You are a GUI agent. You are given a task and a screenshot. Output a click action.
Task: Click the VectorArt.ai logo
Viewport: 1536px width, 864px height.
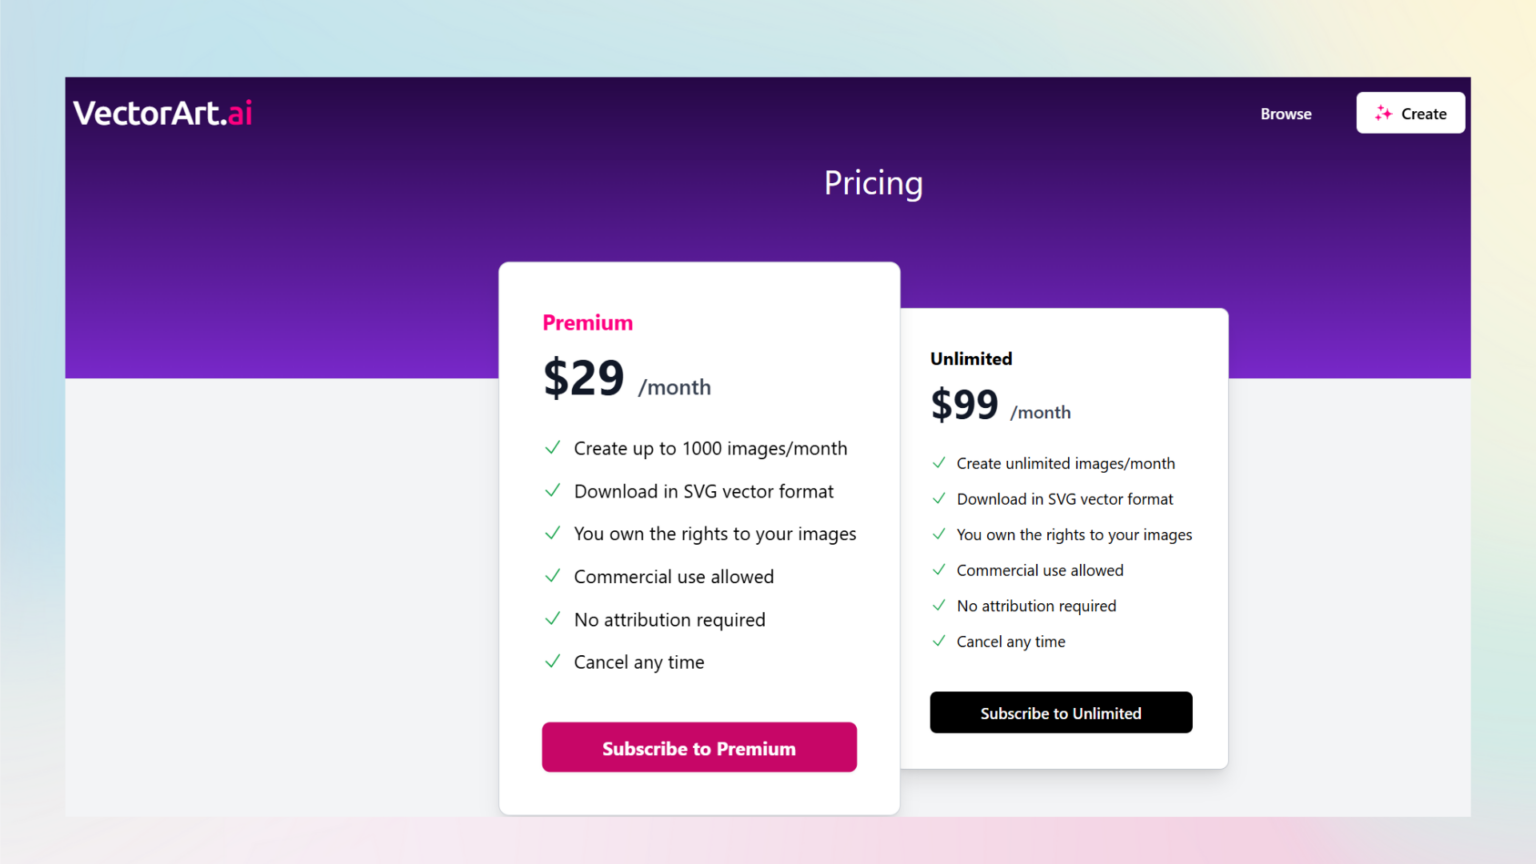(163, 113)
